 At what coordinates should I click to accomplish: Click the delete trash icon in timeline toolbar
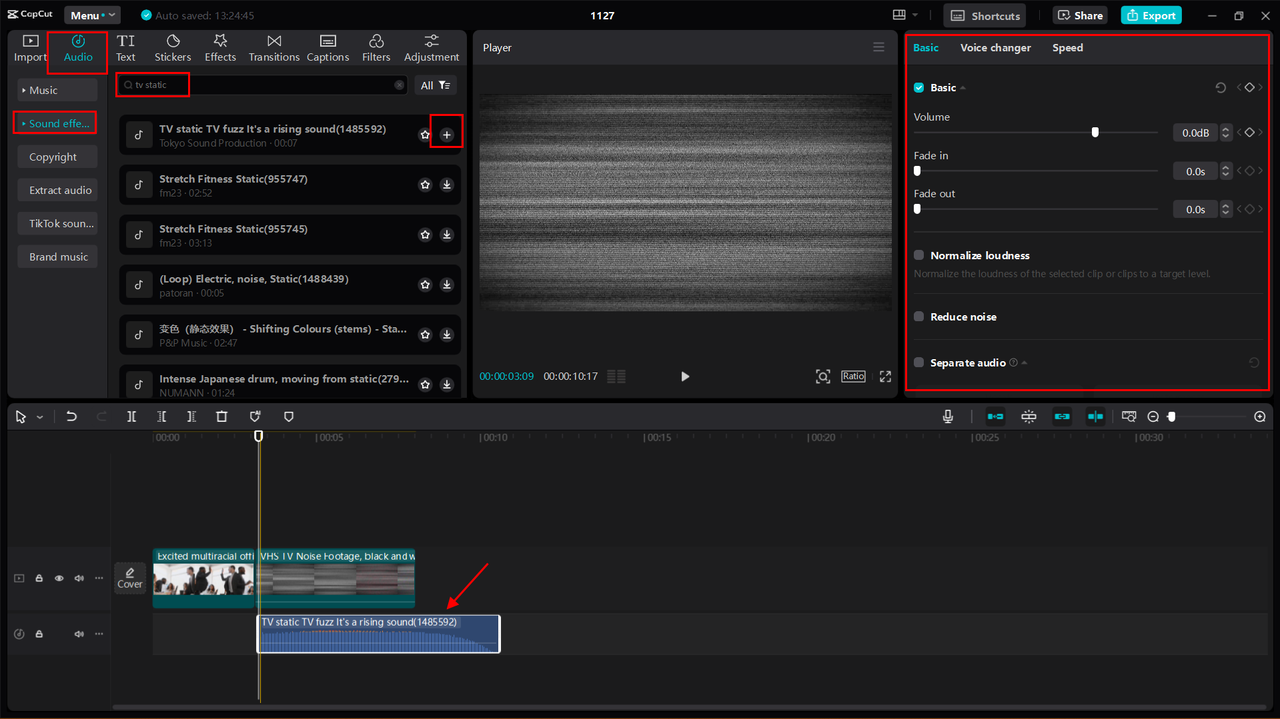222,417
